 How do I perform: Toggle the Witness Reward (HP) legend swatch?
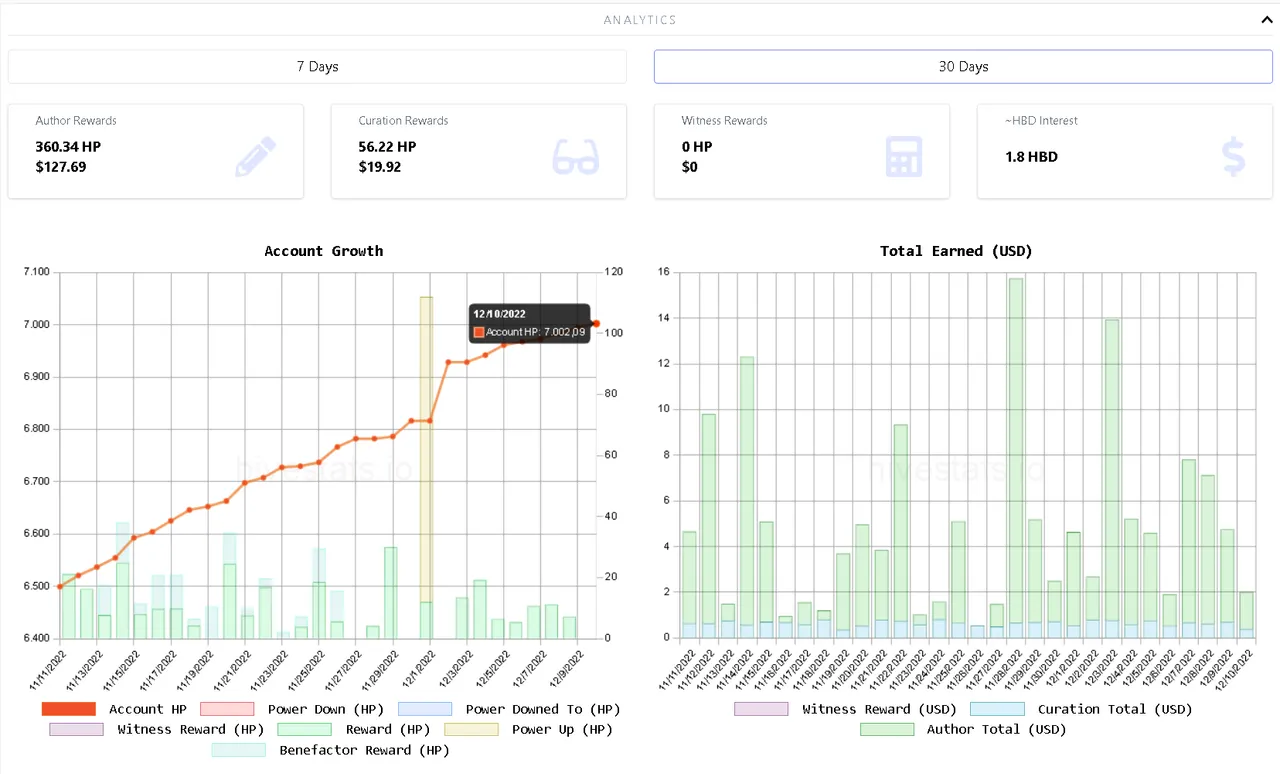(x=76, y=729)
